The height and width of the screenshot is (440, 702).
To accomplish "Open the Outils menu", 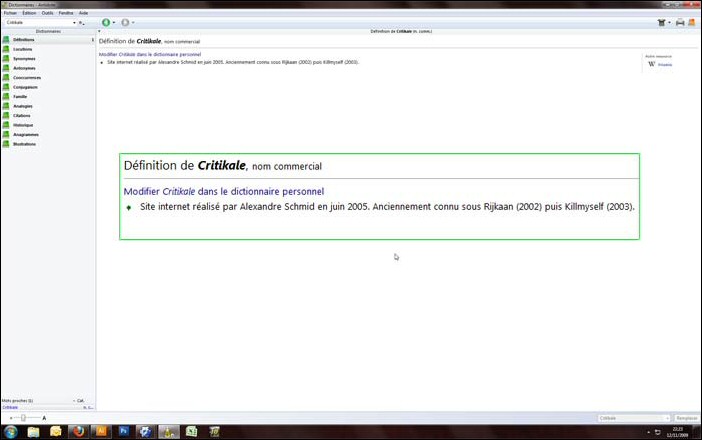I will click(x=47, y=13).
